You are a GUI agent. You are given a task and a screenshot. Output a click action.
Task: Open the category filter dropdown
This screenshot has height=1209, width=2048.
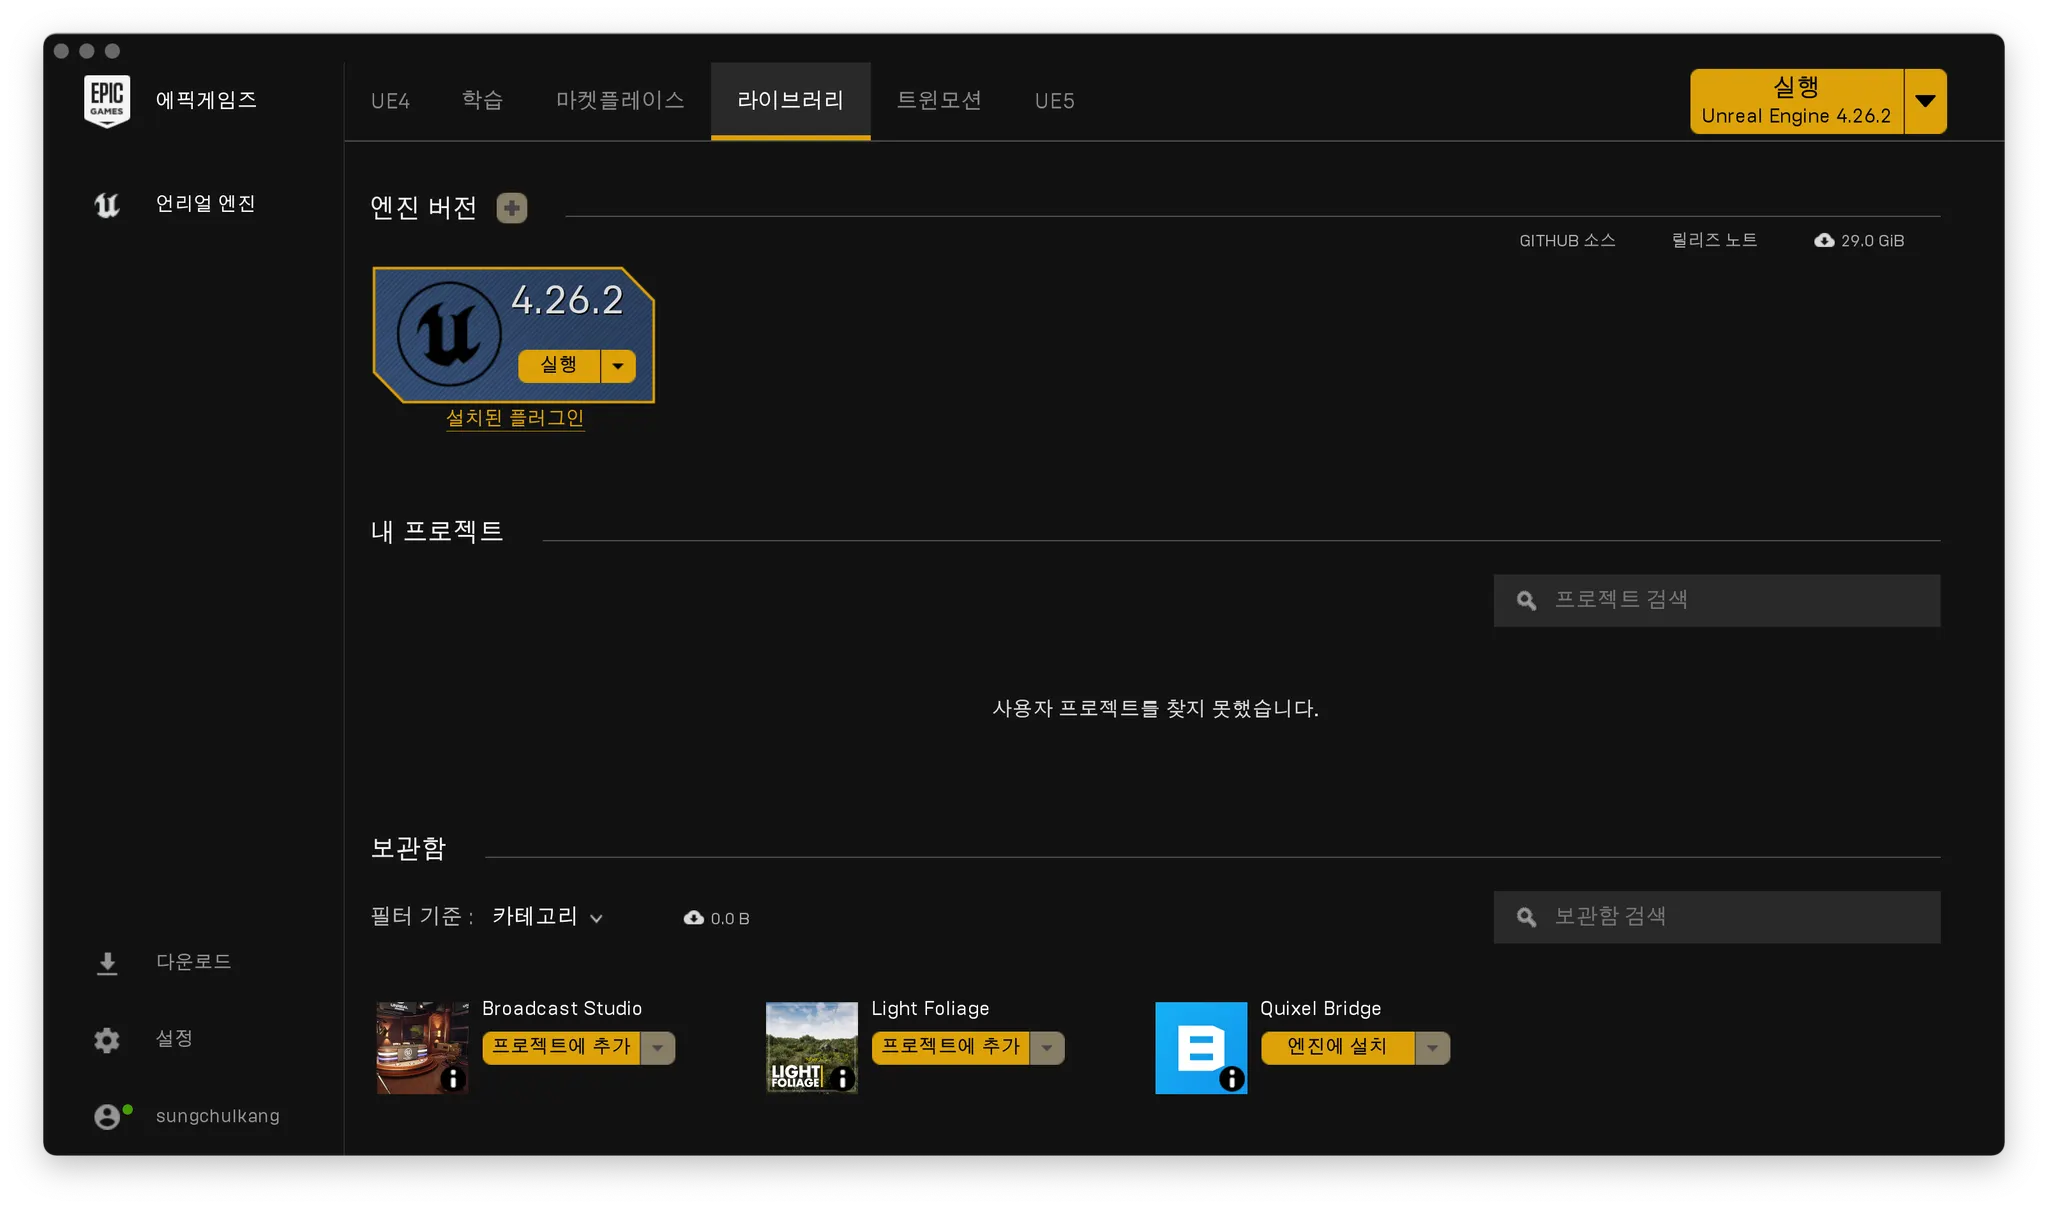coord(547,917)
